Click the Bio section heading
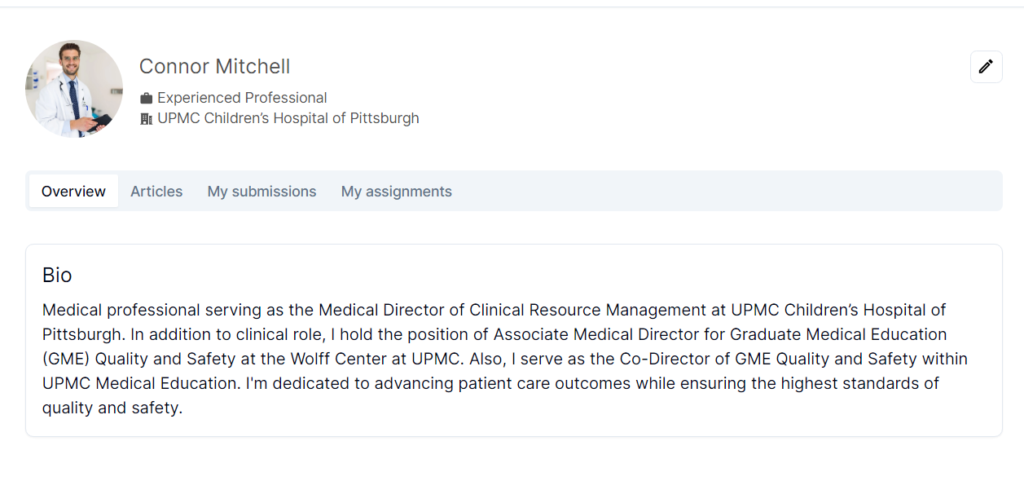Viewport: 1024px width, 481px height. pos(57,276)
